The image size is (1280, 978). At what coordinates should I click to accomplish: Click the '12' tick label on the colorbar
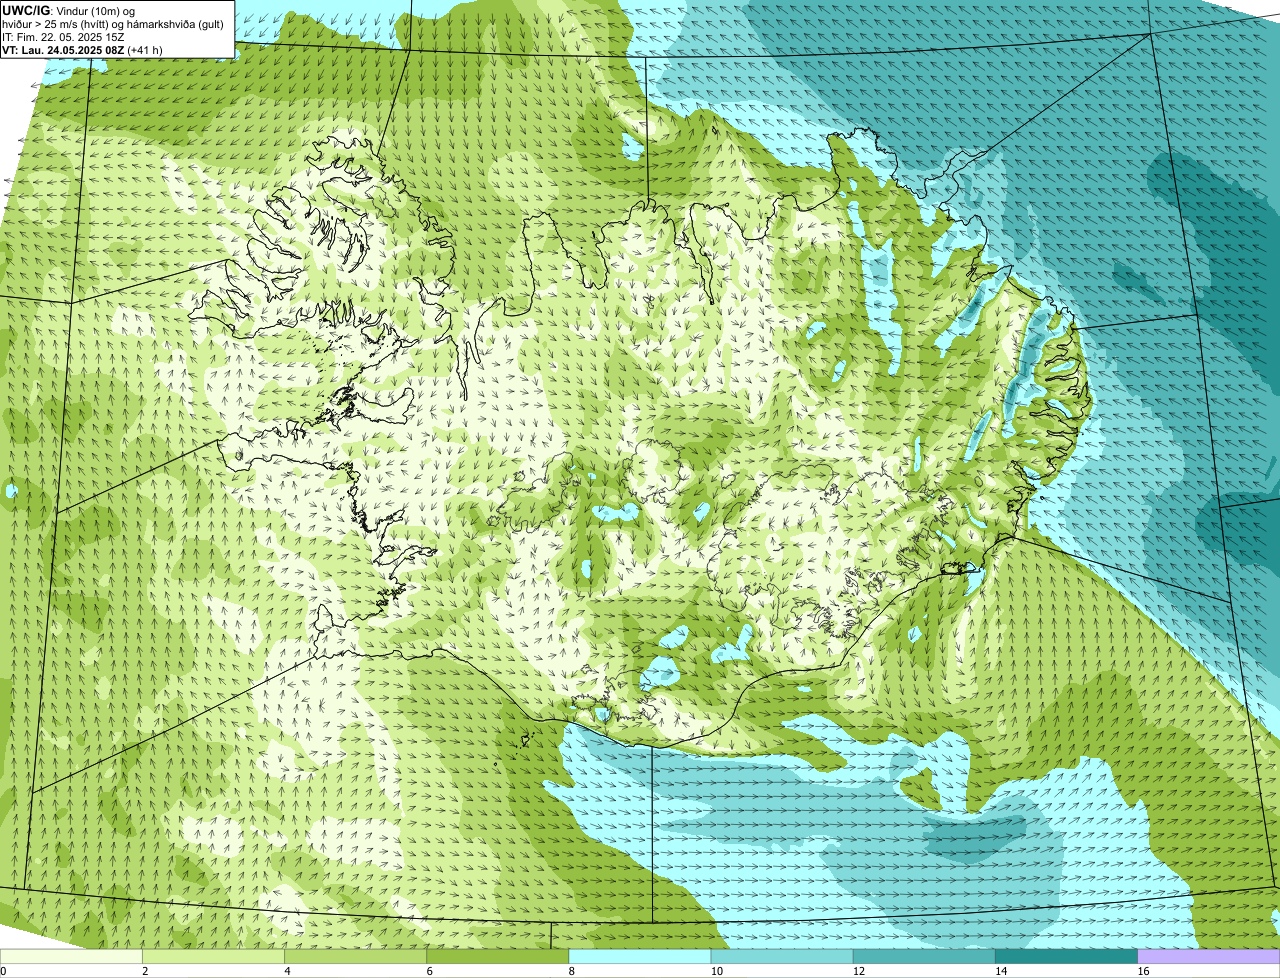(x=858, y=971)
